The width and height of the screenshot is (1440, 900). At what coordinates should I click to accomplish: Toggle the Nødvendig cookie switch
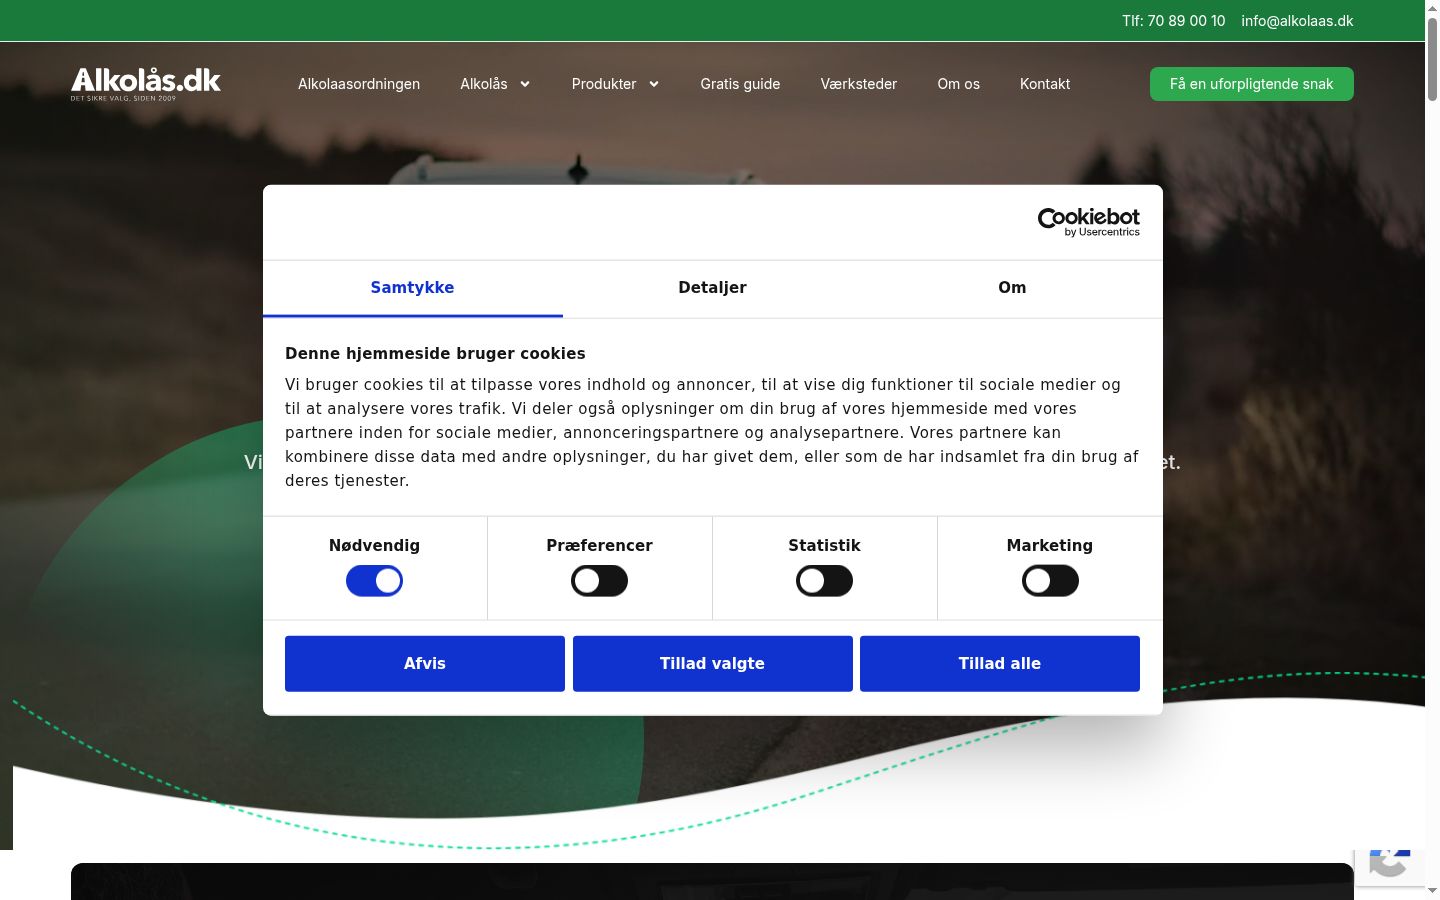(x=374, y=581)
